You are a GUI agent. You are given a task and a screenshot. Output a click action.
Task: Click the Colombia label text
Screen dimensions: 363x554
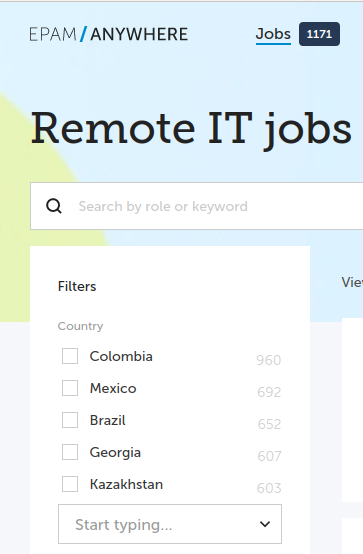point(121,356)
